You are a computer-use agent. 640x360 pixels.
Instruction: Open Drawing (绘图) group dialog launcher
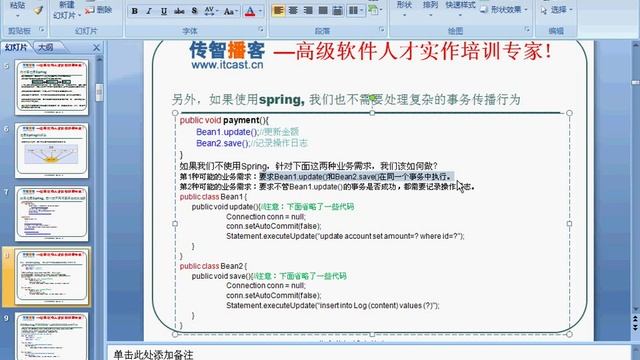(527, 29)
